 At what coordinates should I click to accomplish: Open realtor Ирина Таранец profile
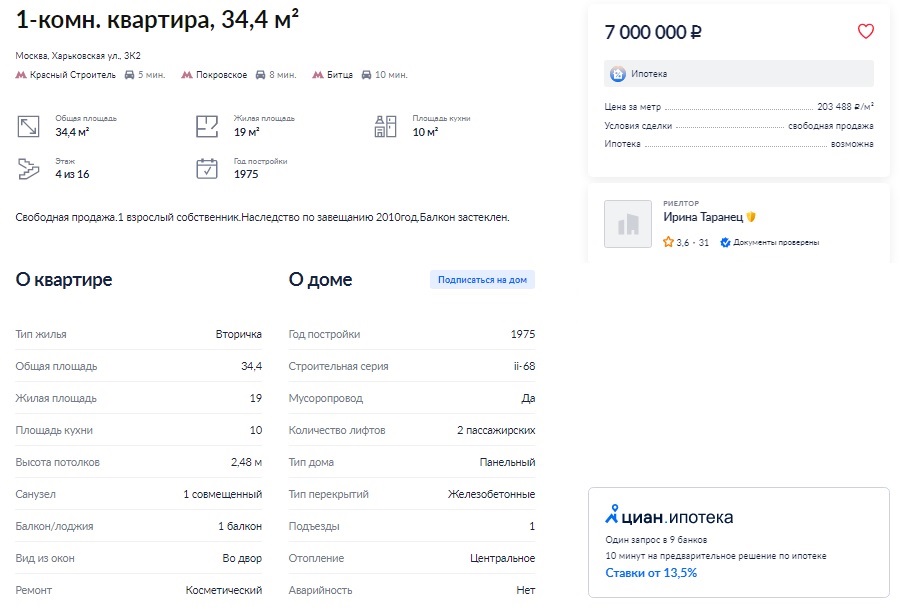[x=703, y=217]
